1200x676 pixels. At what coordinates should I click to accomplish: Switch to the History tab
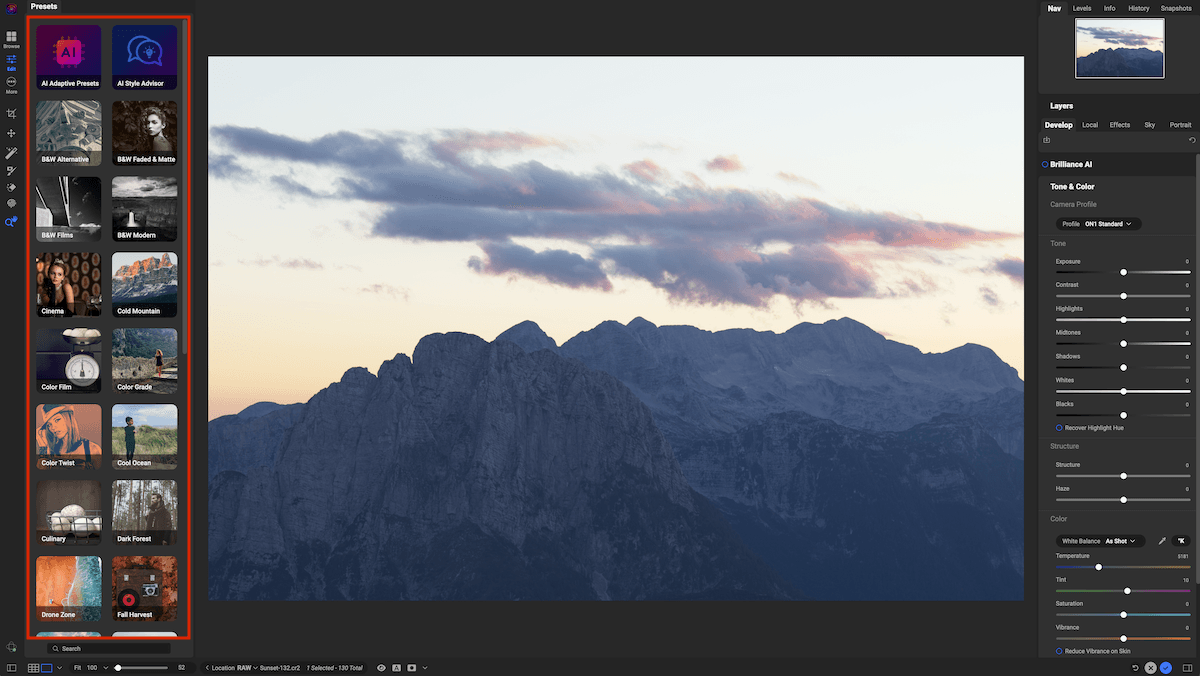(x=1138, y=8)
